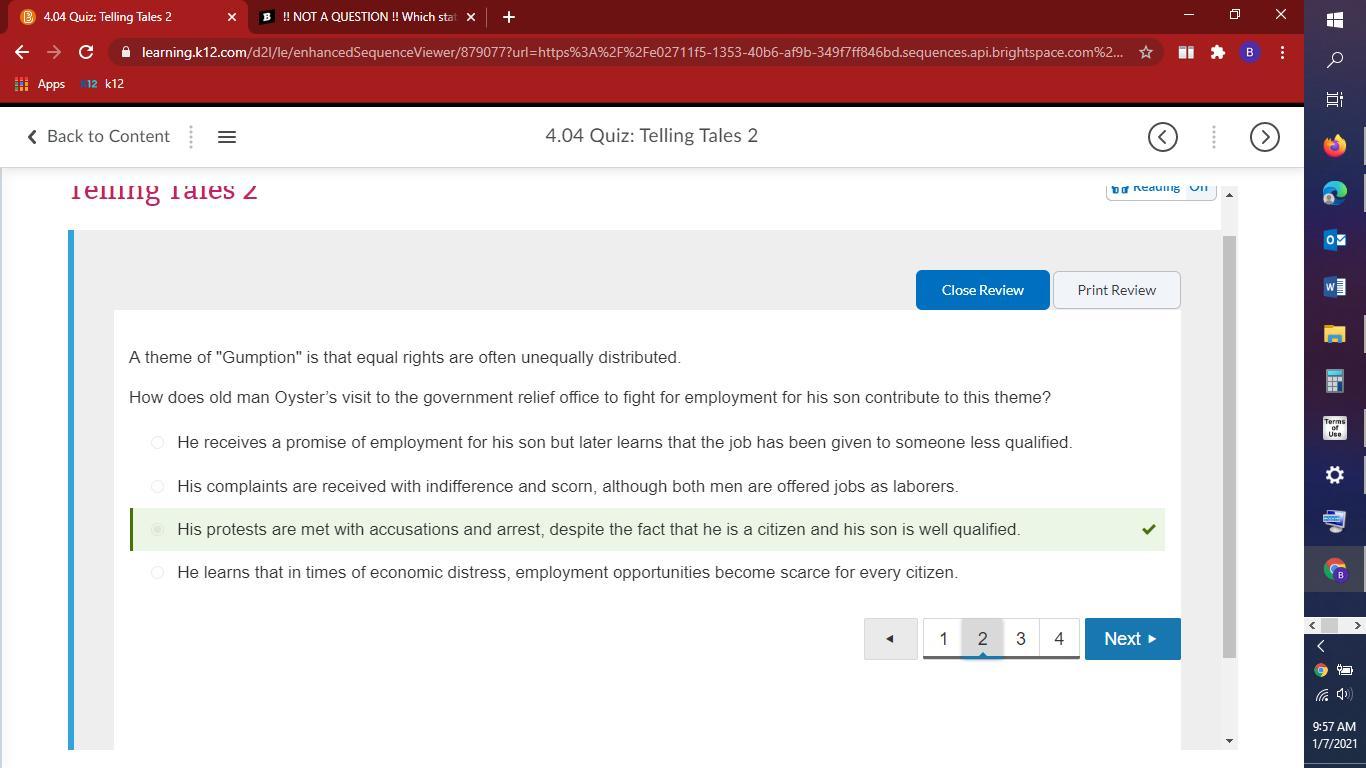Click the page address bar URL
This screenshot has height=768, width=1366.
point(632,52)
